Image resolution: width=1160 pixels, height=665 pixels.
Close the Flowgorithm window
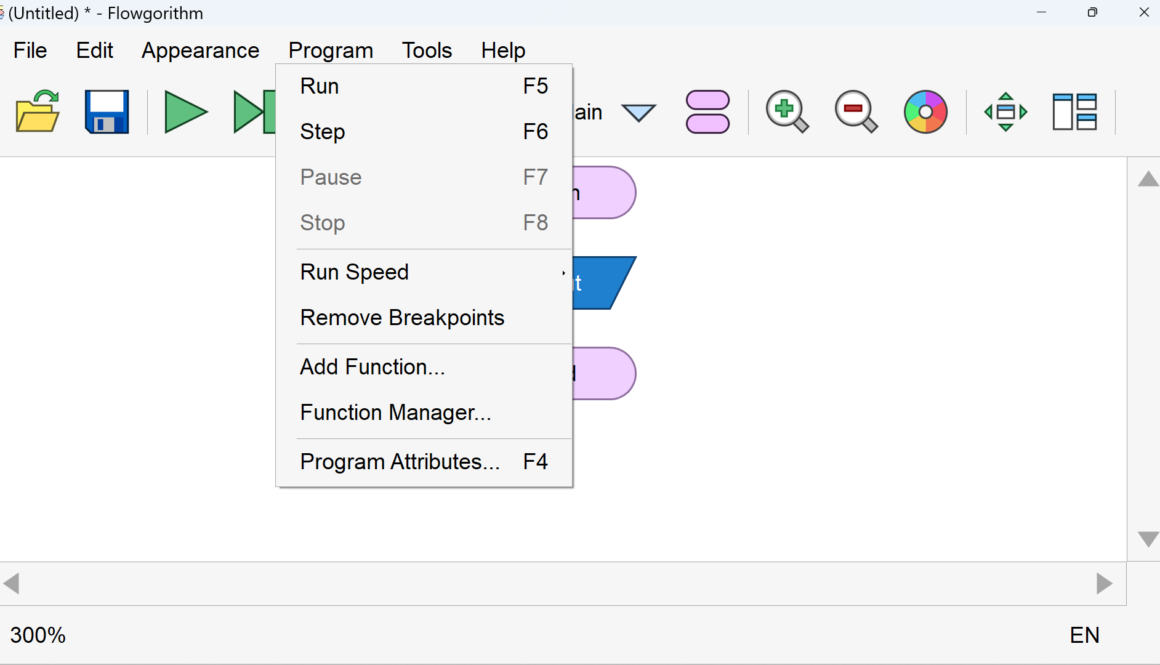(x=1144, y=13)
